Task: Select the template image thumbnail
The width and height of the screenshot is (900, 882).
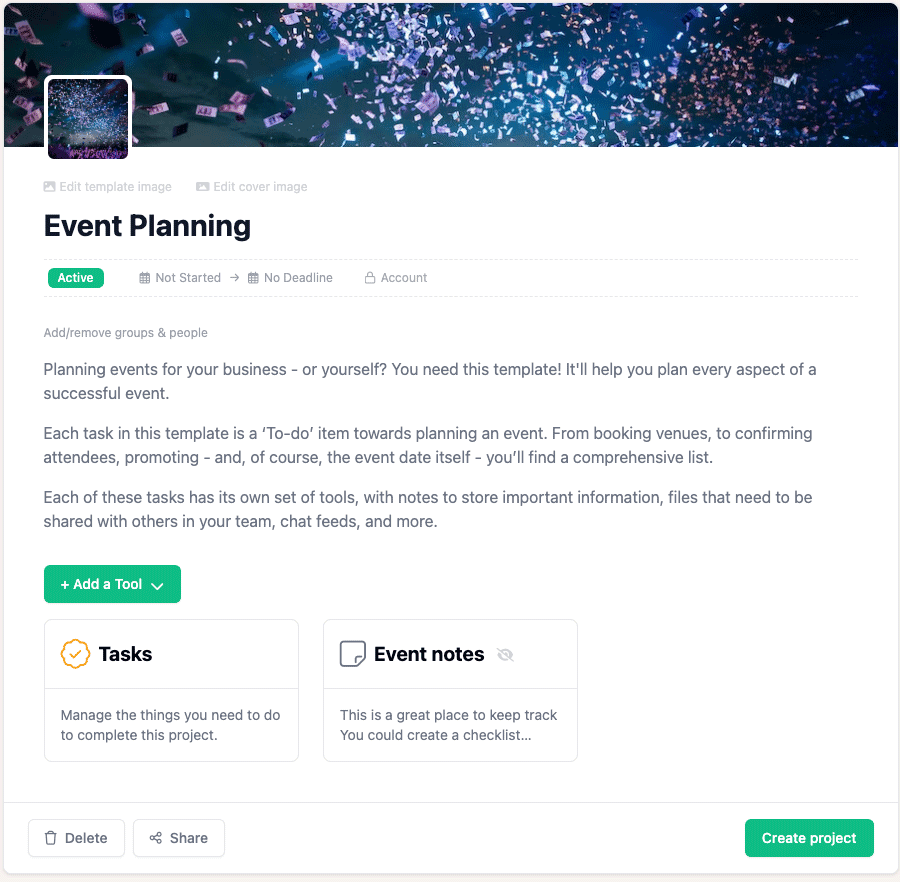Action: click(x=87, y=116)
